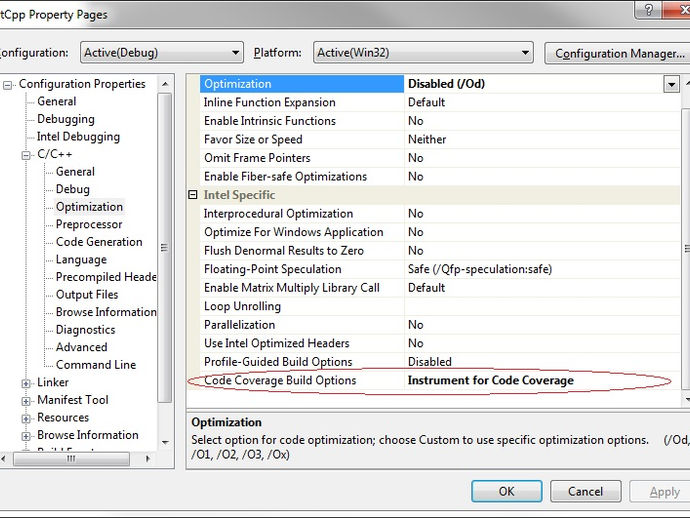
Task: Open the Optimization value dropdown arrow
Action: (x=671, y=84)
